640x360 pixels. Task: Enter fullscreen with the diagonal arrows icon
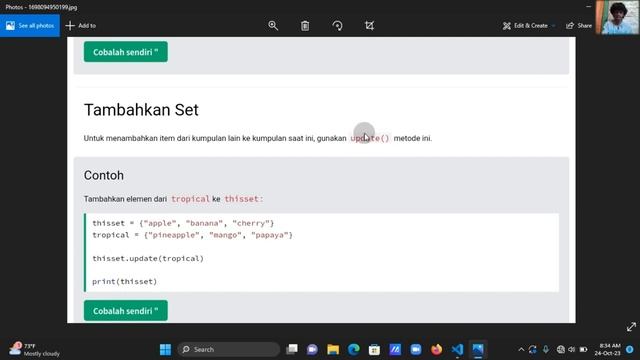point(631,327)
